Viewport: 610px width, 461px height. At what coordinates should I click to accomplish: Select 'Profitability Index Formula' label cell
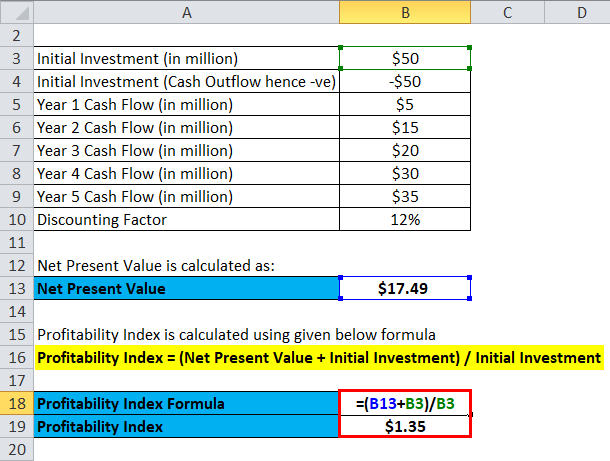pos(186,403)
